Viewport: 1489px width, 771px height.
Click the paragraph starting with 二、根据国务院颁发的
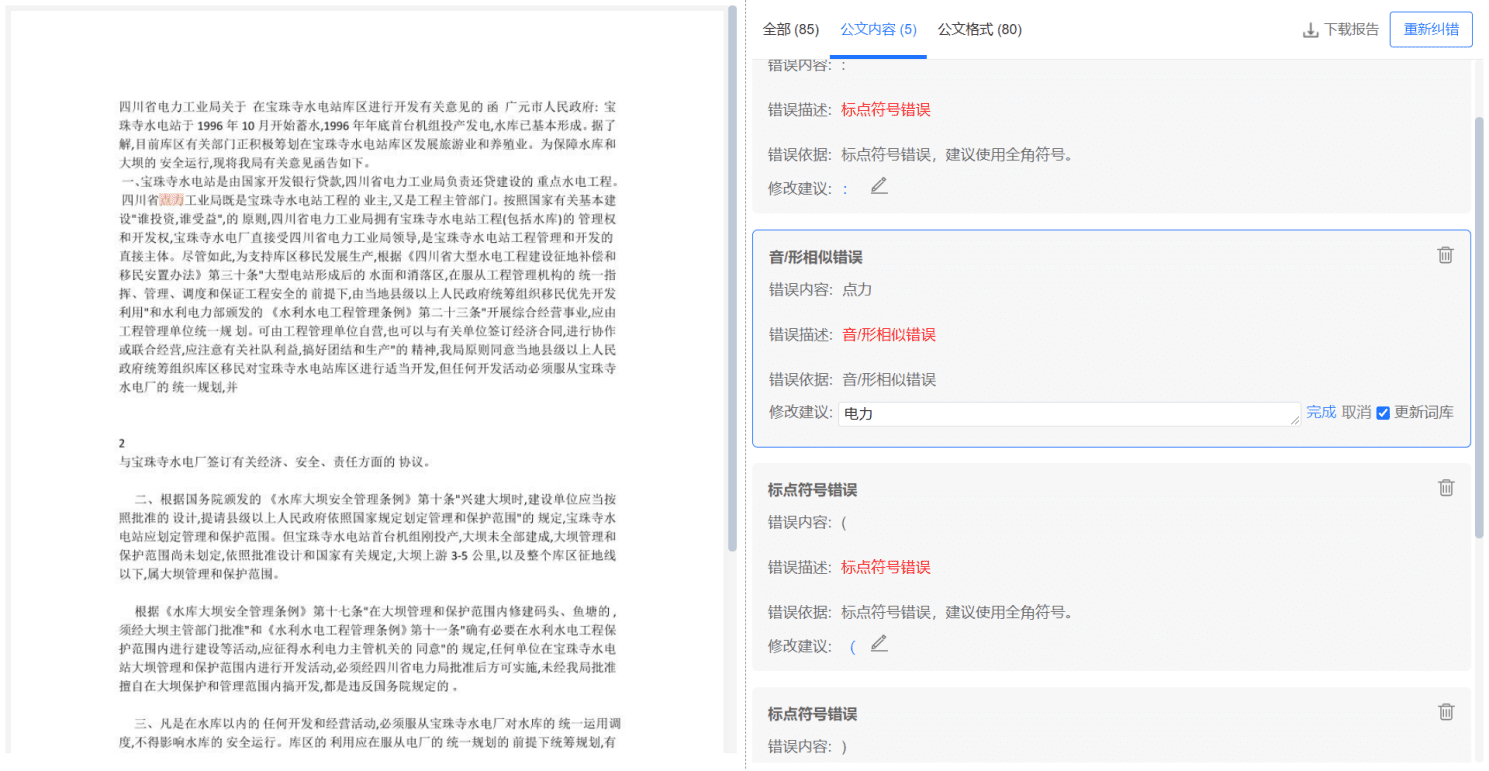pyautogui.click(x=368, y=536)
